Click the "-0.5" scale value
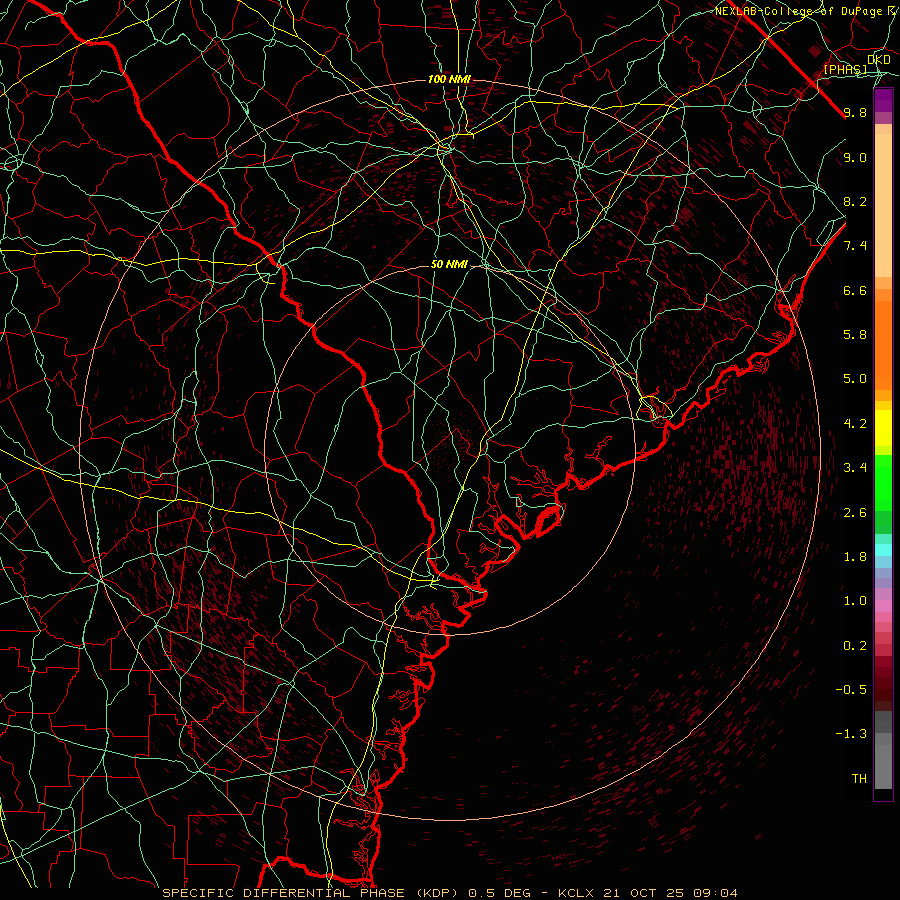 [x=851, y=690]
